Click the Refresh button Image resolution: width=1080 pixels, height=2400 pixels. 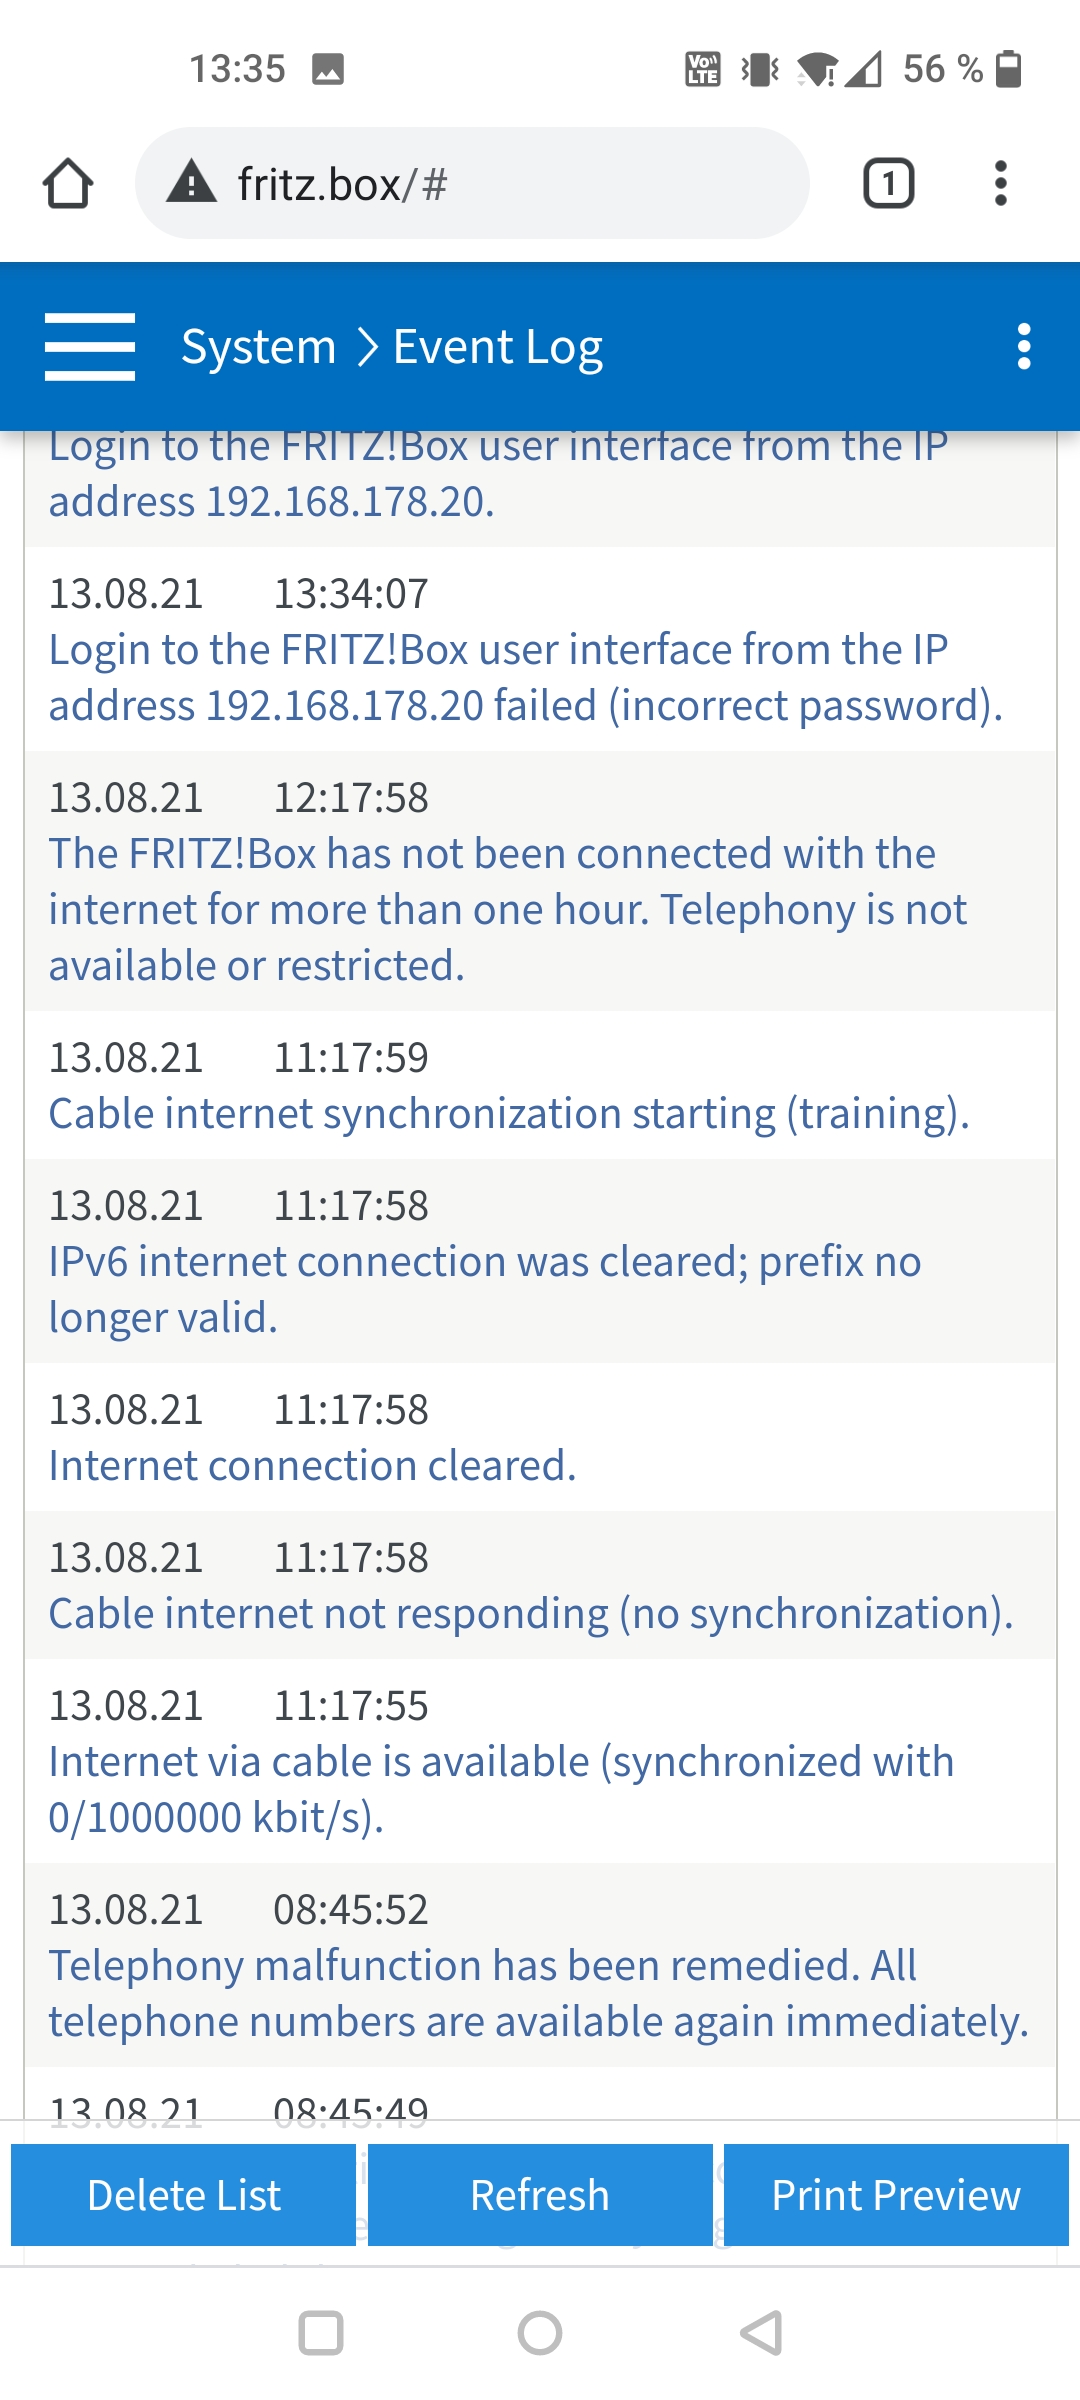pos(540,2195)
